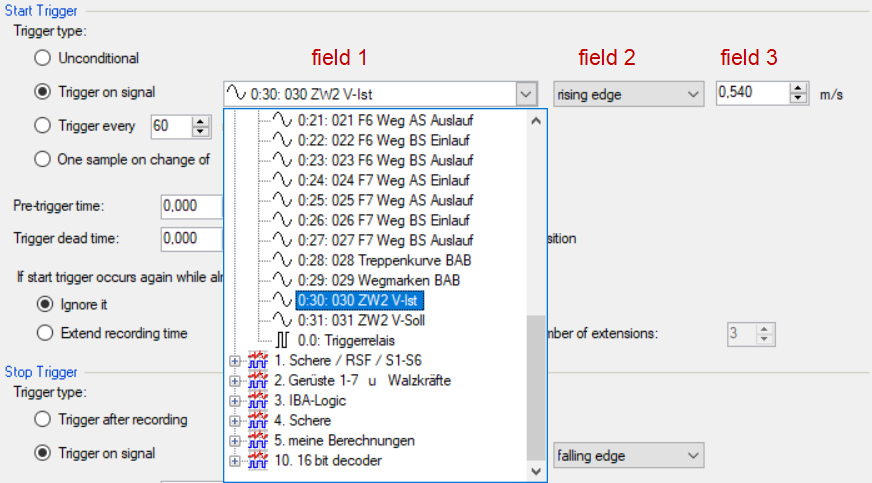This screenshot has width=872, height=483.
Task: Click the sine icon of 028 Treppenkurve BAB
Action: (x=282, y=260)
